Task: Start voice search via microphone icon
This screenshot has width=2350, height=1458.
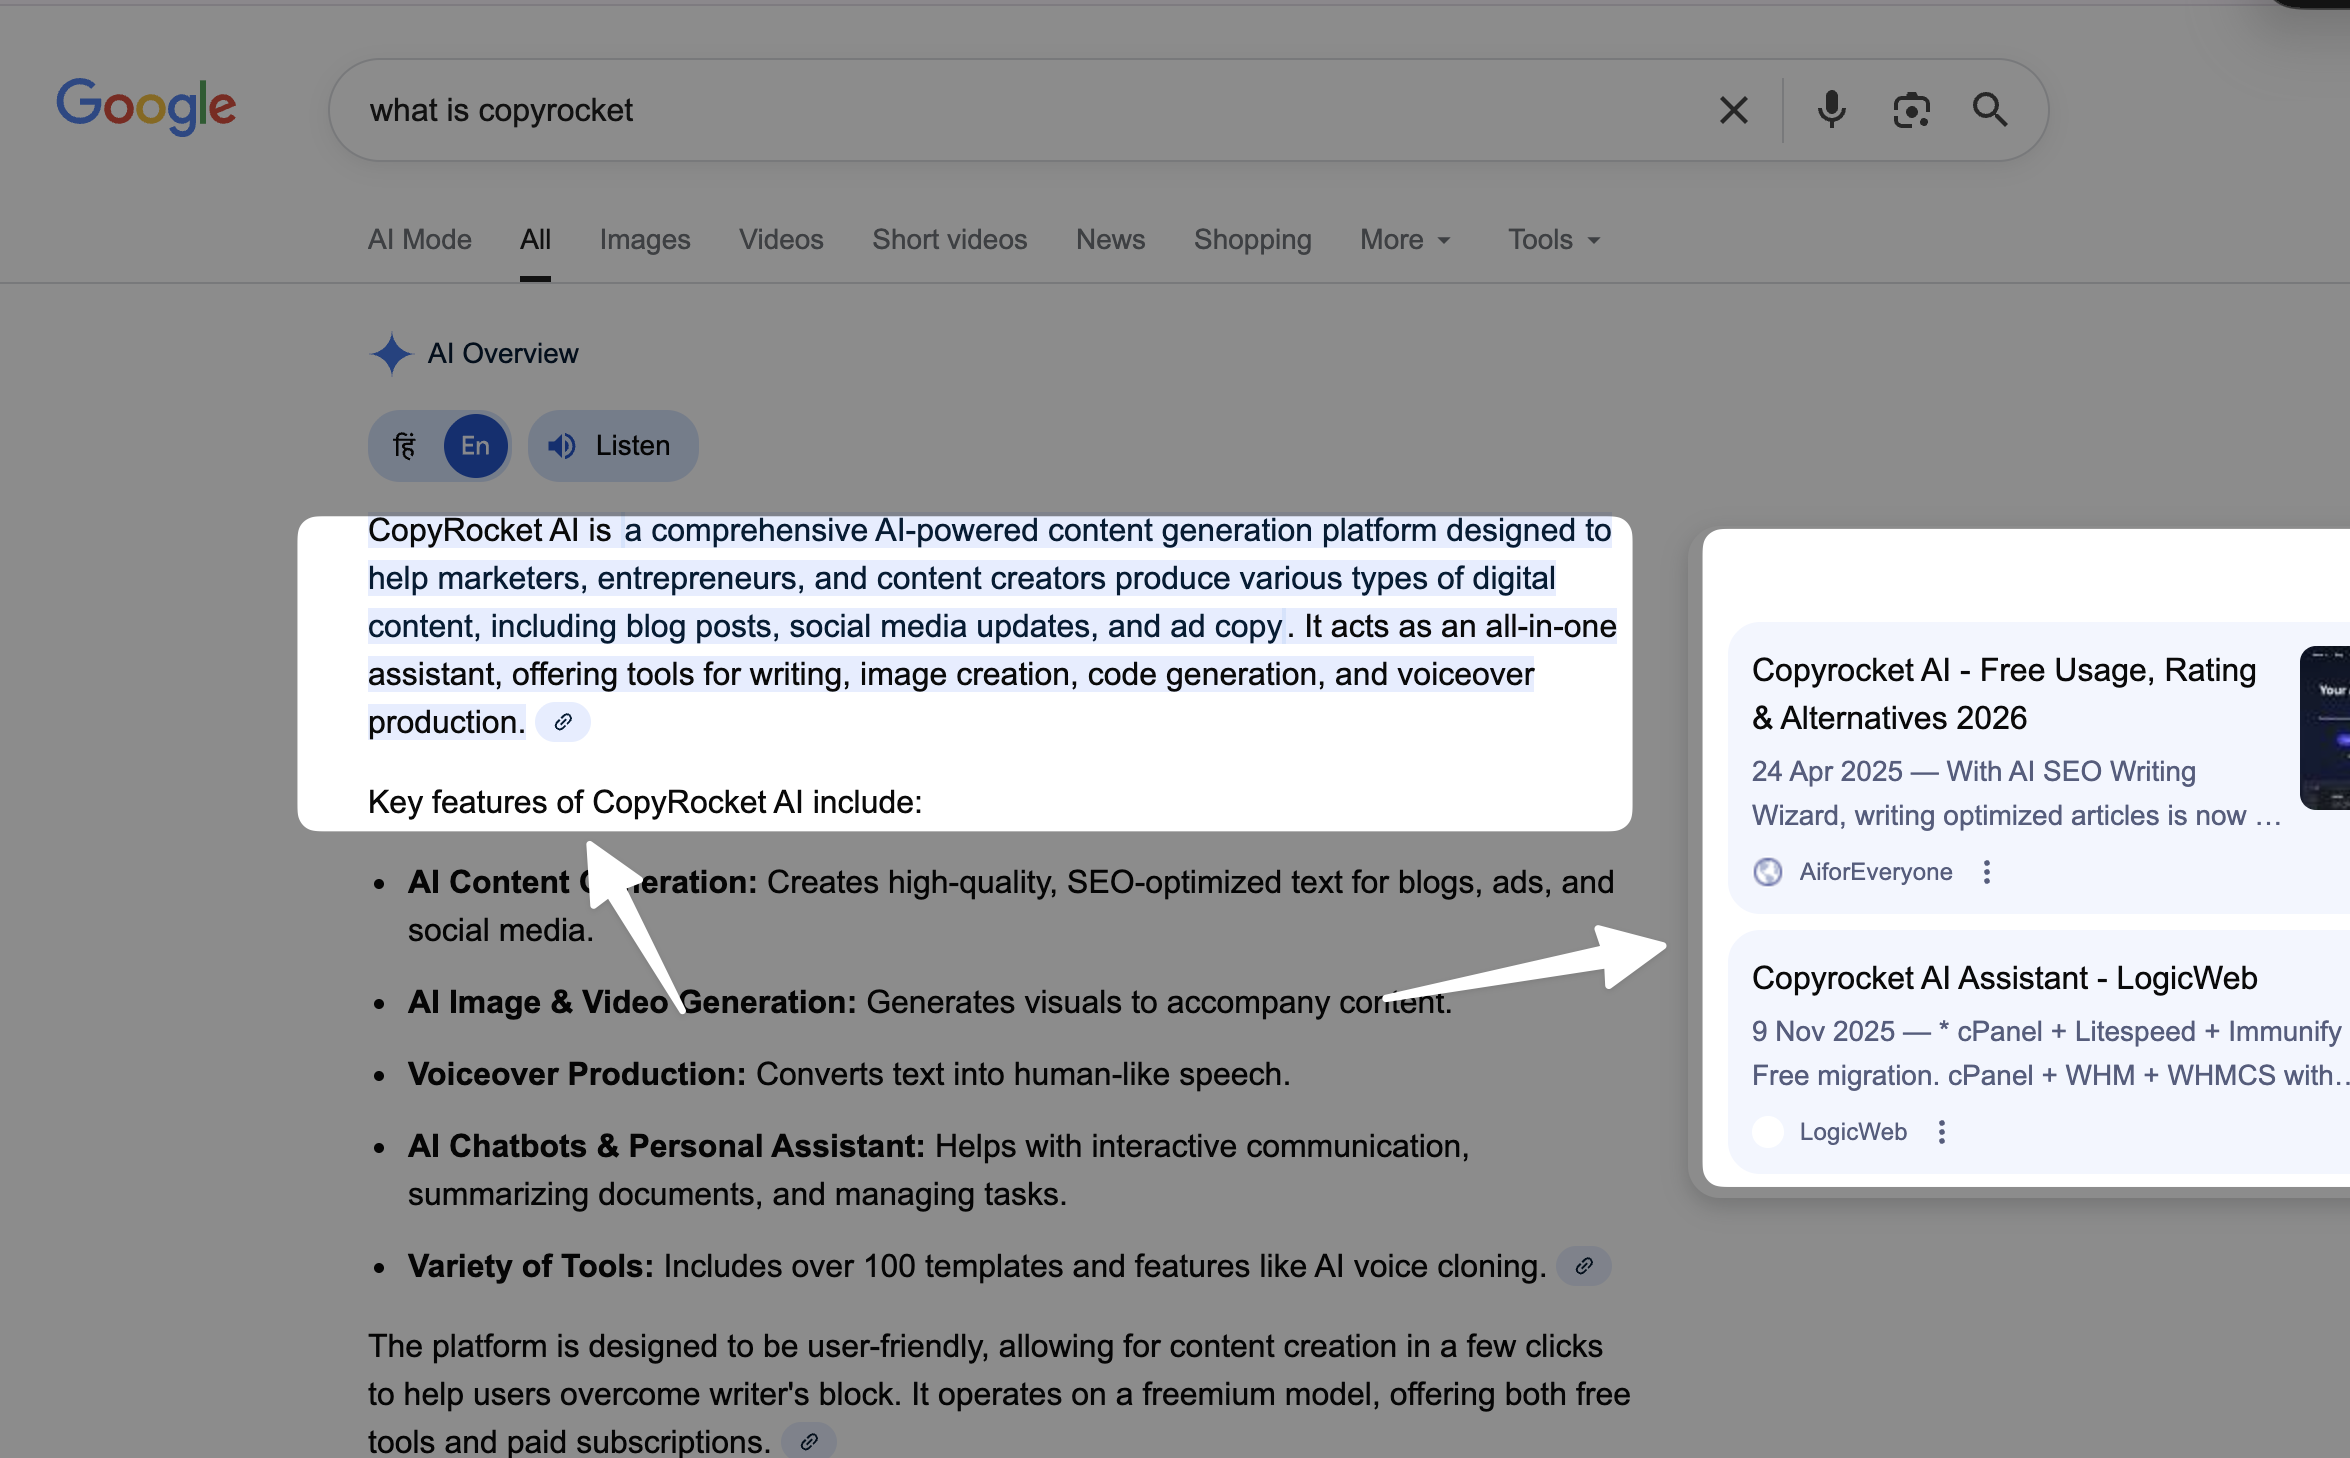Action: [x=1831, y=110]
